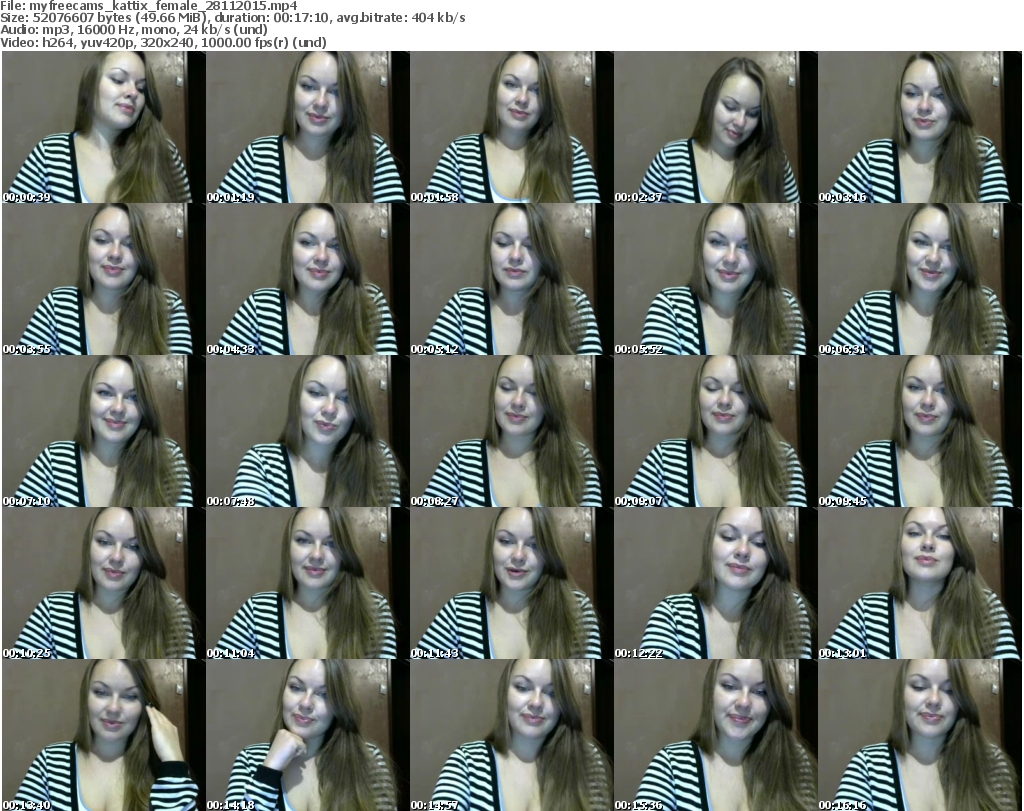Click the frame stamped 00:02:37
Screen dimensions: 1024x811
point(715,127)
